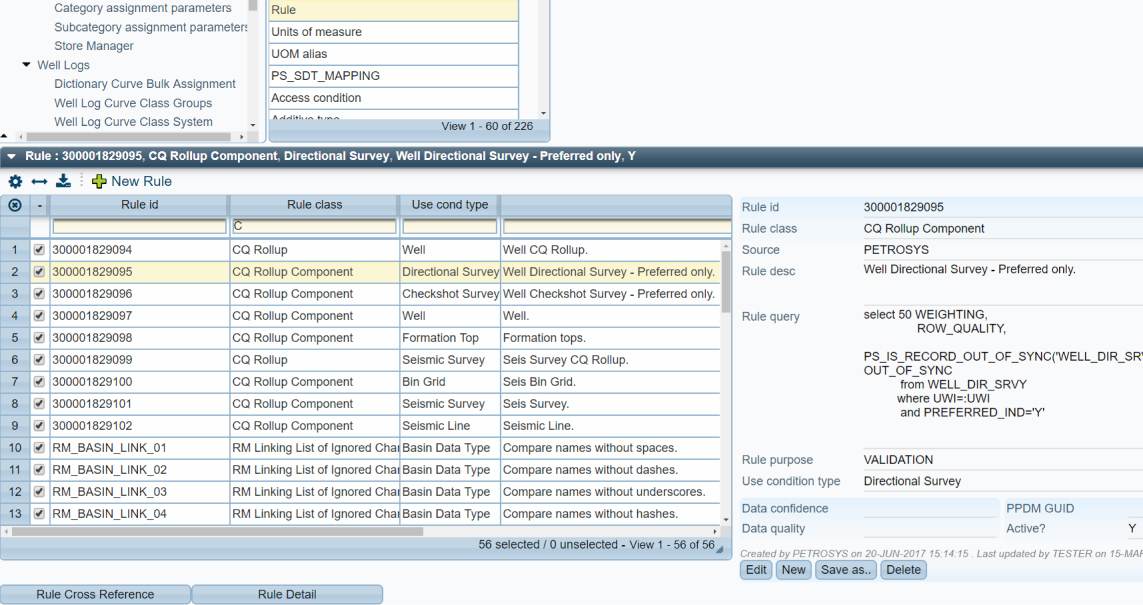Clear filters with the circled X icon
1143x605 pixels.
(x=15, y=205)
